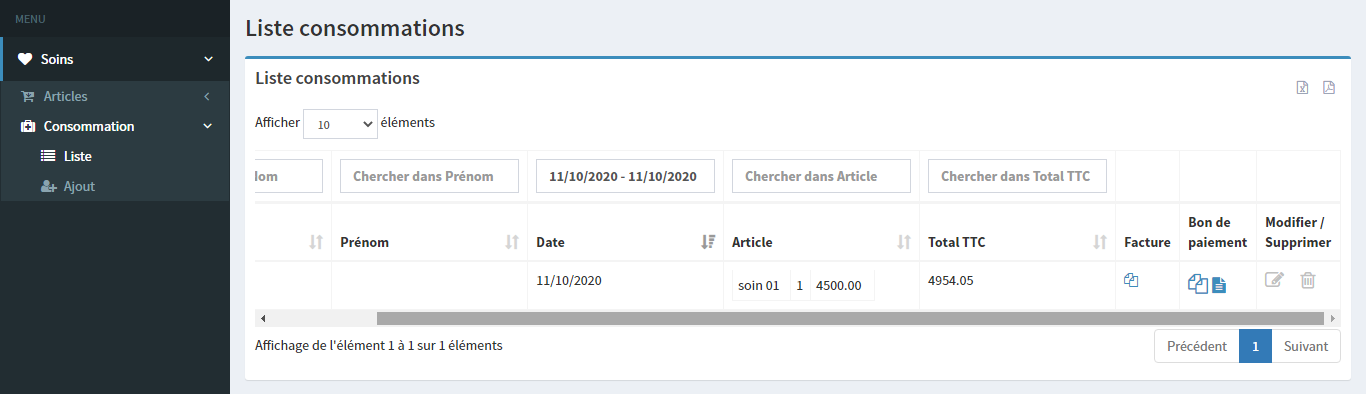The height and width of the screenshot is (394, 1366).
Task: Export the list to Excel
Action: [x=1302, y=87]
